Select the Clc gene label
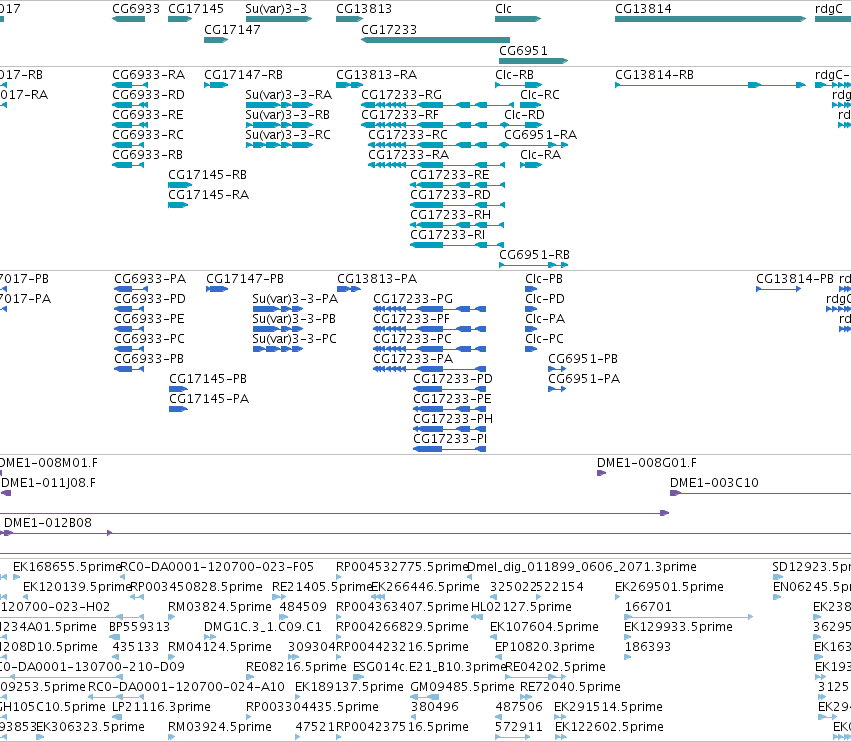Screen dimensions: 851x742 (503, 9)
